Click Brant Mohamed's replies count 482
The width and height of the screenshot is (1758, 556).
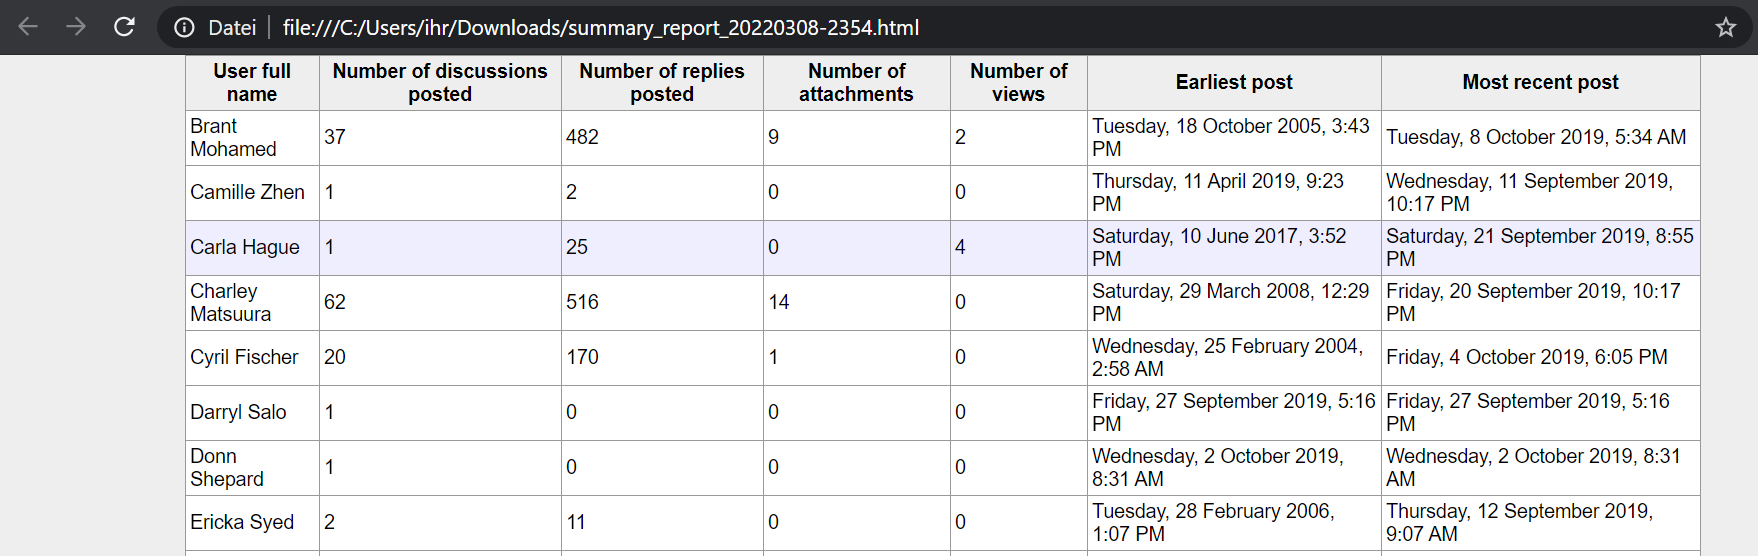(x=582, y=138)
